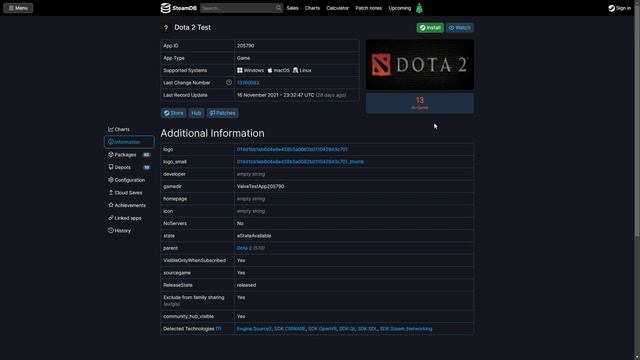Open Configuration in the sidebar
Viewport: 640px width, 360px height.
click(127, 180)
